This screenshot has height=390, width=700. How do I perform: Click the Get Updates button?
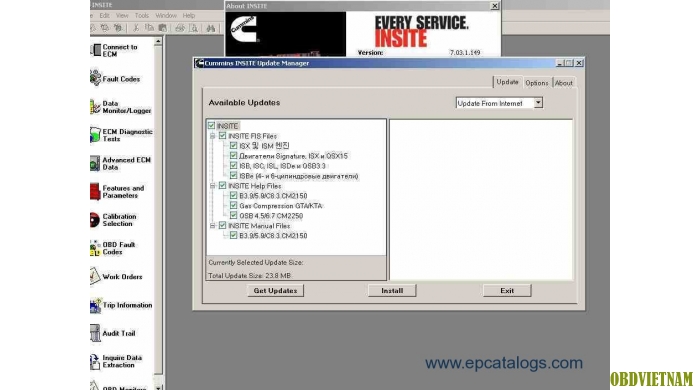[275, 290]
